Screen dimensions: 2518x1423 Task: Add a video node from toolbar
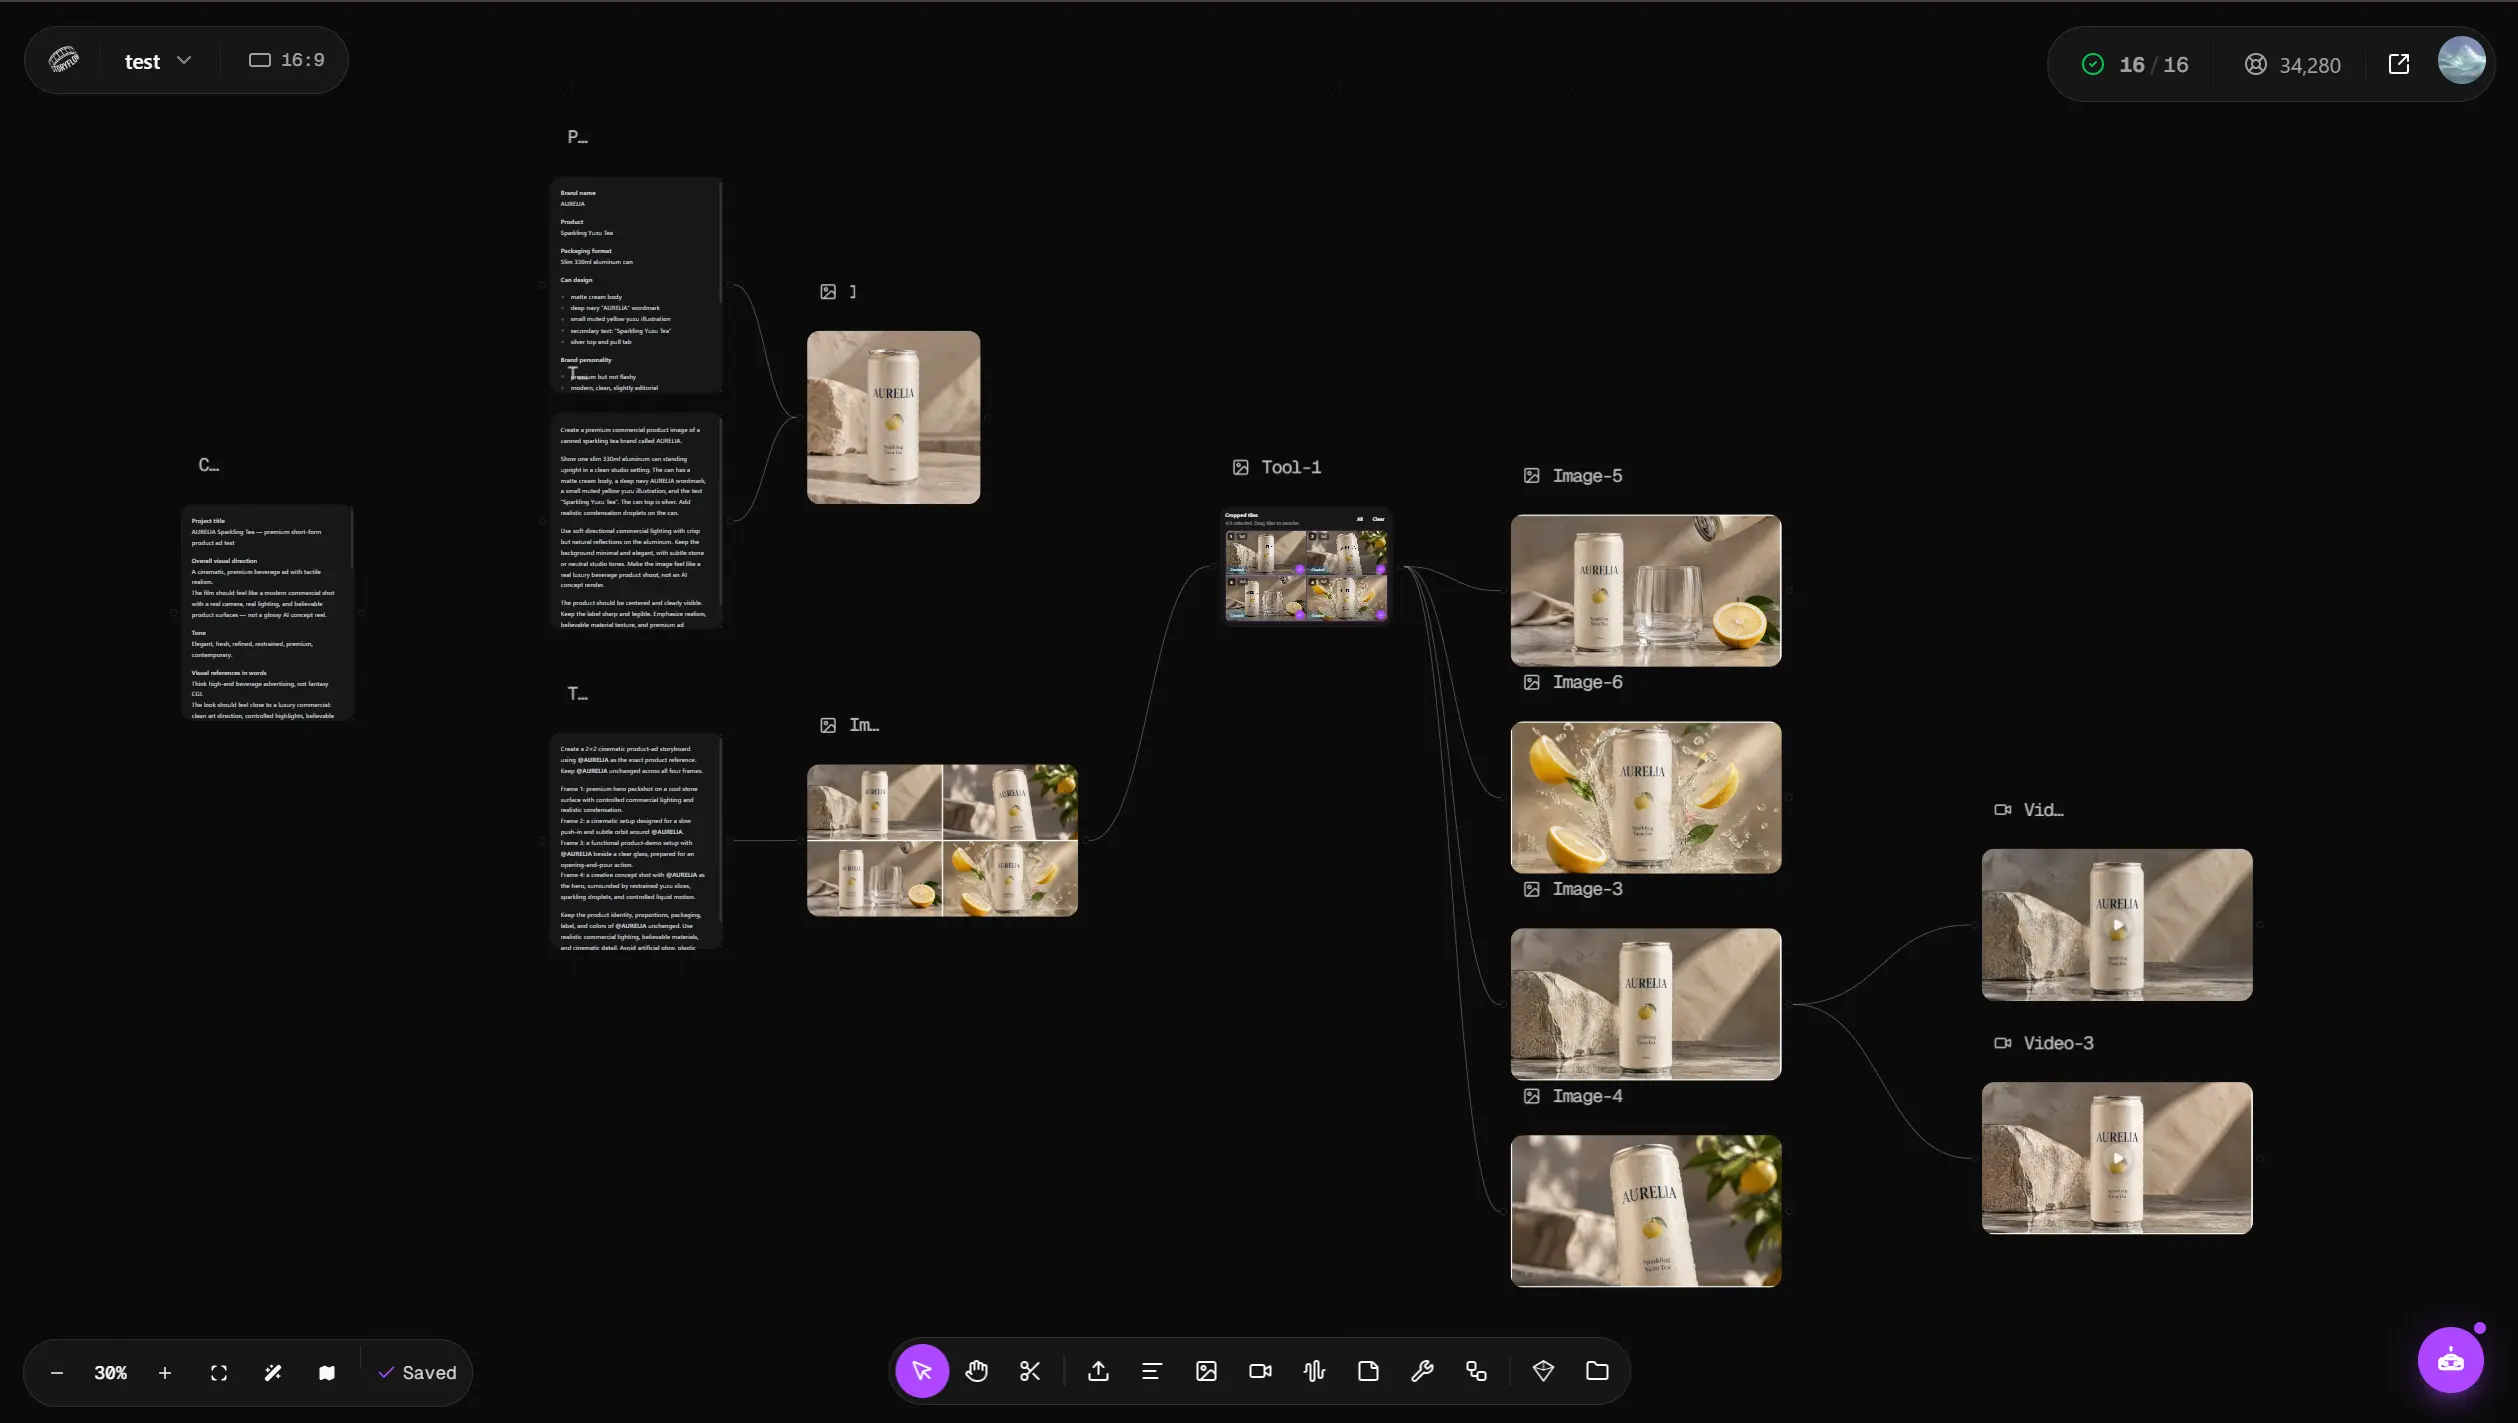coord(1260,1371)
